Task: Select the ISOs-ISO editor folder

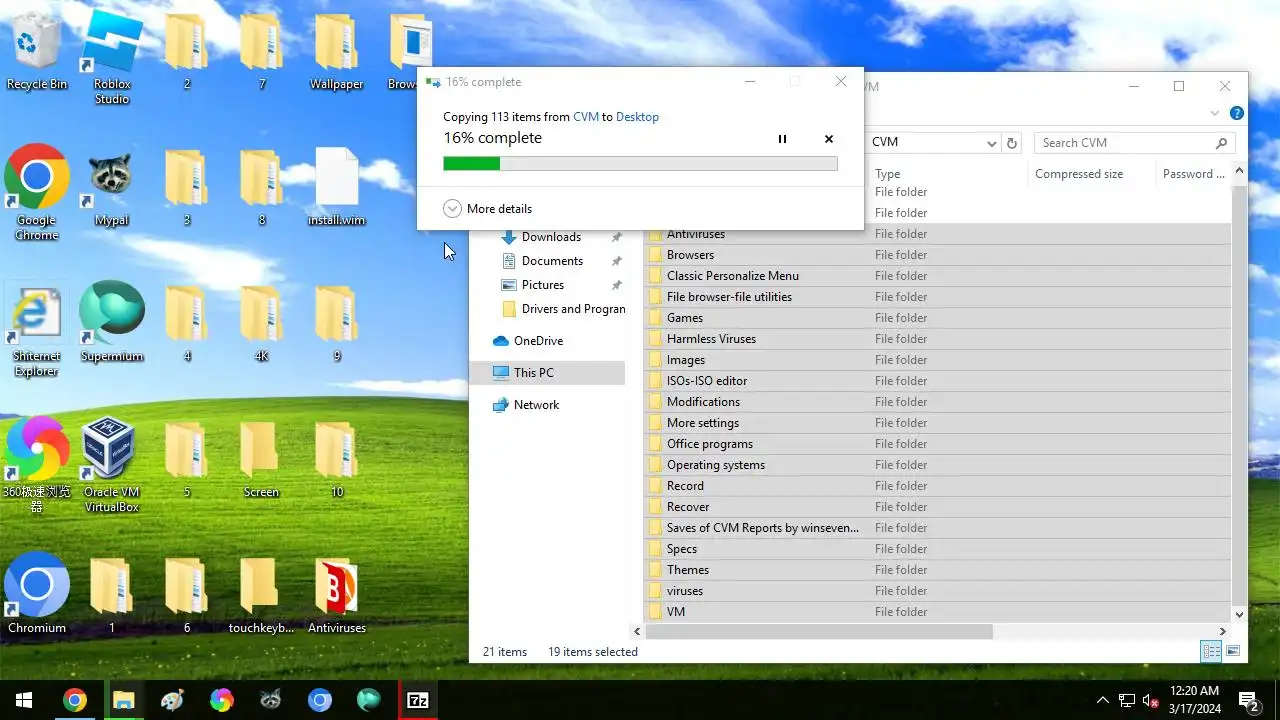Action: coord(938,381)
